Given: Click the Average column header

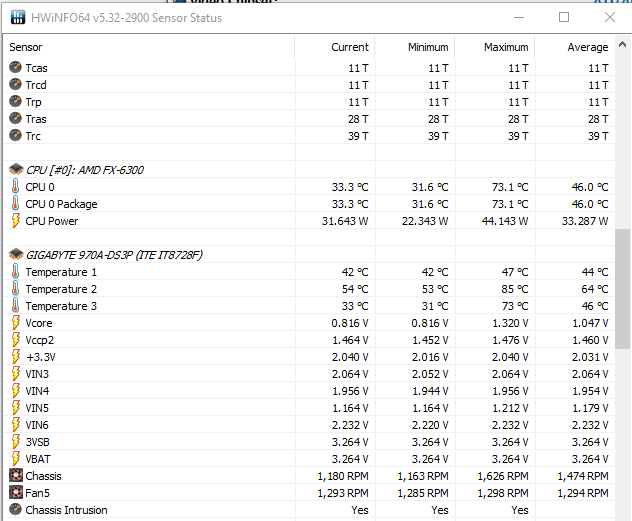Looking at the screenshot, I should tap(575, 47).
